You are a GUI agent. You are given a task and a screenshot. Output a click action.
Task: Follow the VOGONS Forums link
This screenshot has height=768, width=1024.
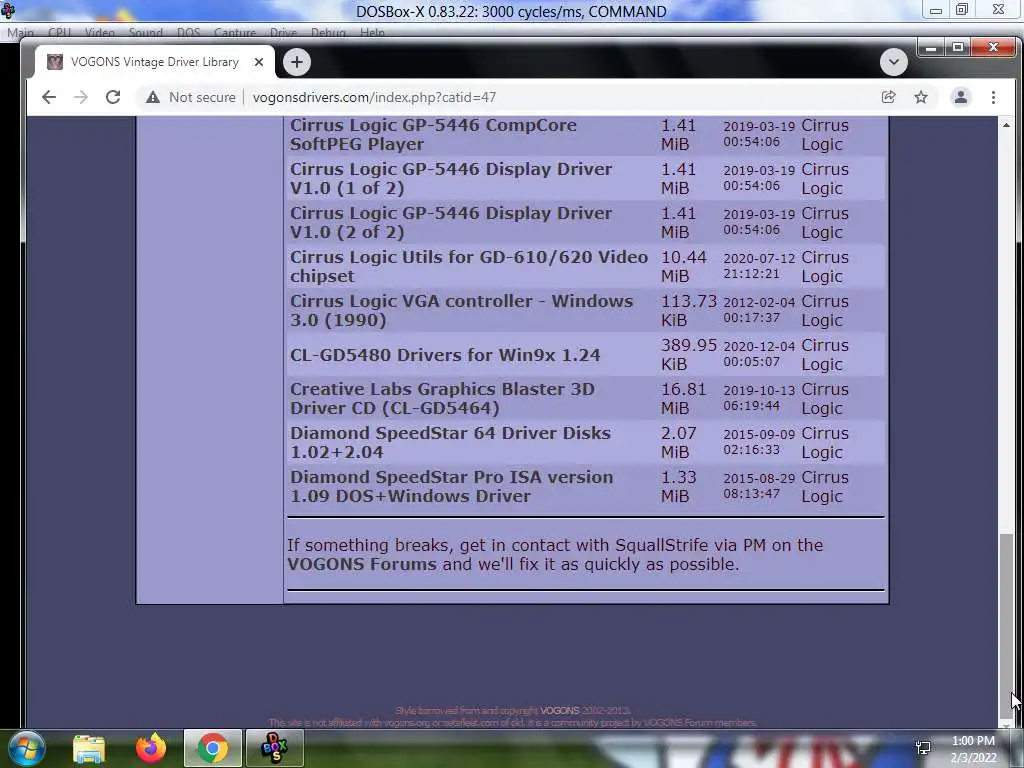362,564
